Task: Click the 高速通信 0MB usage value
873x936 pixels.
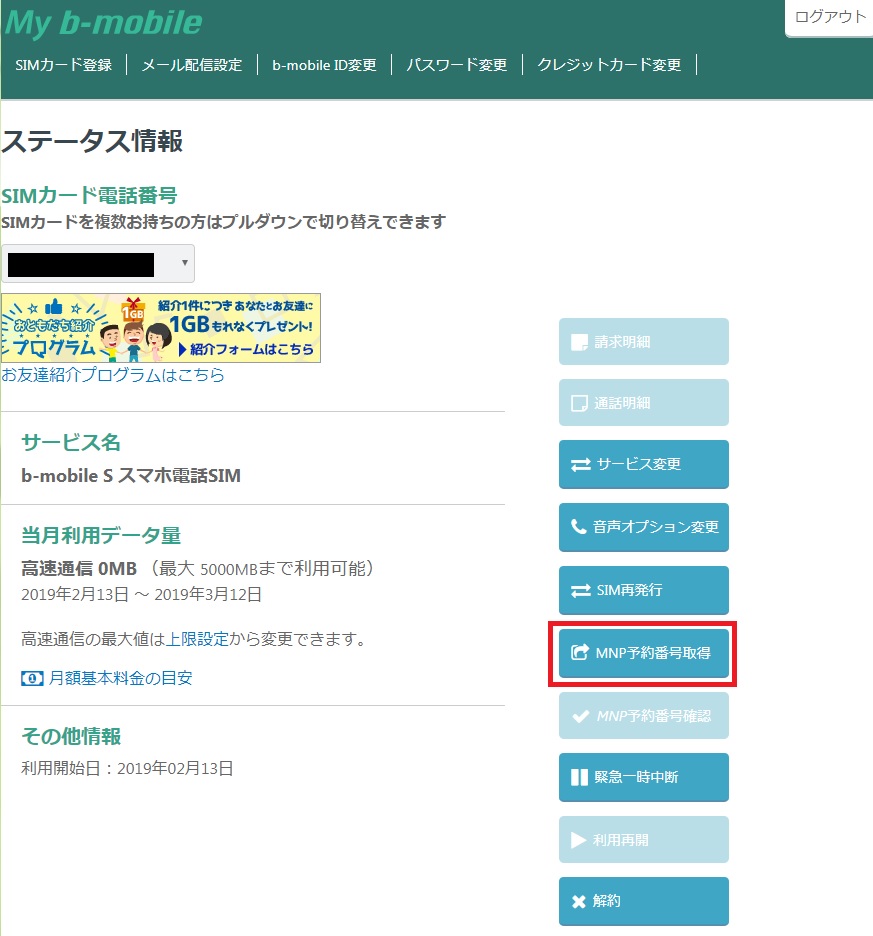Action: click(x=79, y=568)
